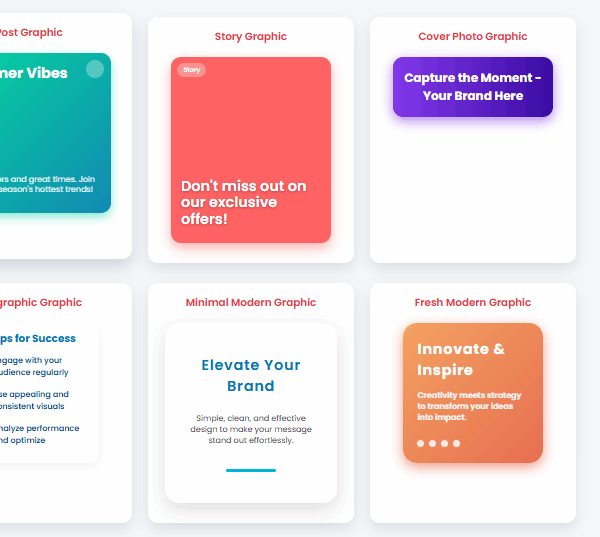Click the translucent circle on Summer Vibes card

coord(95,69)
